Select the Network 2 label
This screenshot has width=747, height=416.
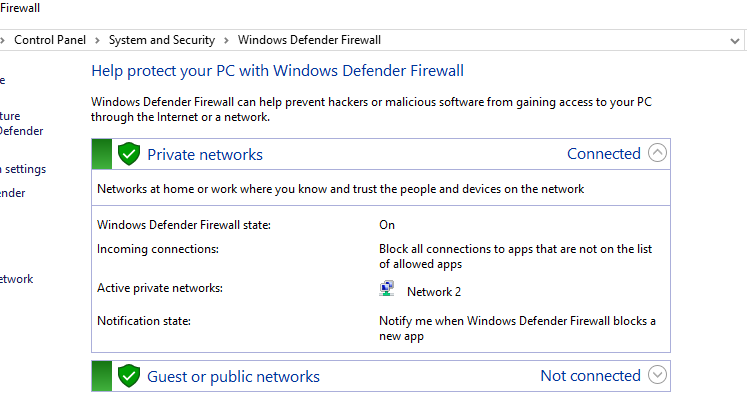click(434, 292)
